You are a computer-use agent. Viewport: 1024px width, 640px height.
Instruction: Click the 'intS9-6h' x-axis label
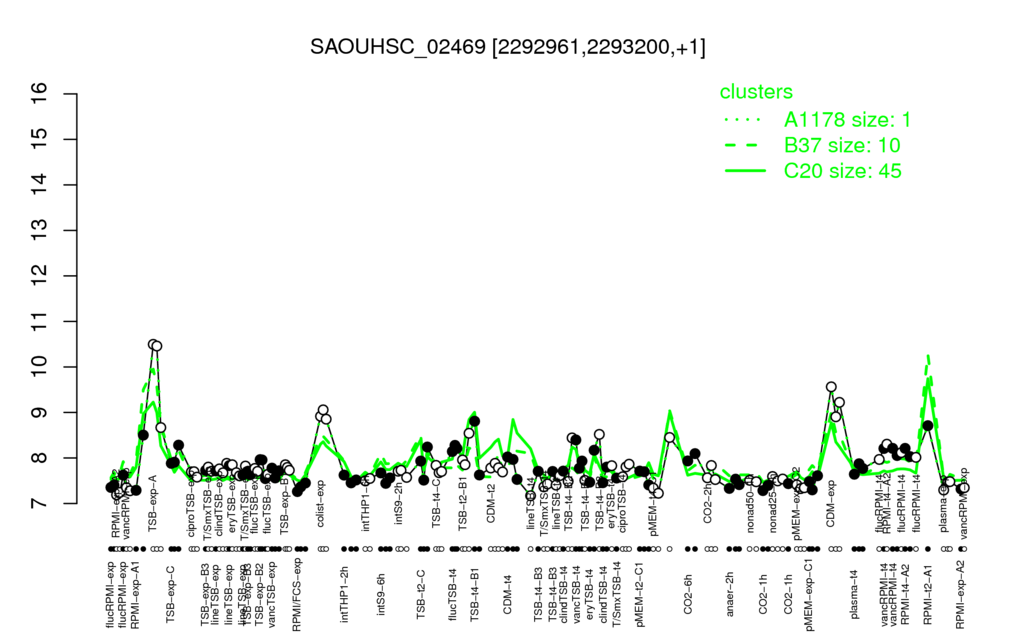coord(382,594)
